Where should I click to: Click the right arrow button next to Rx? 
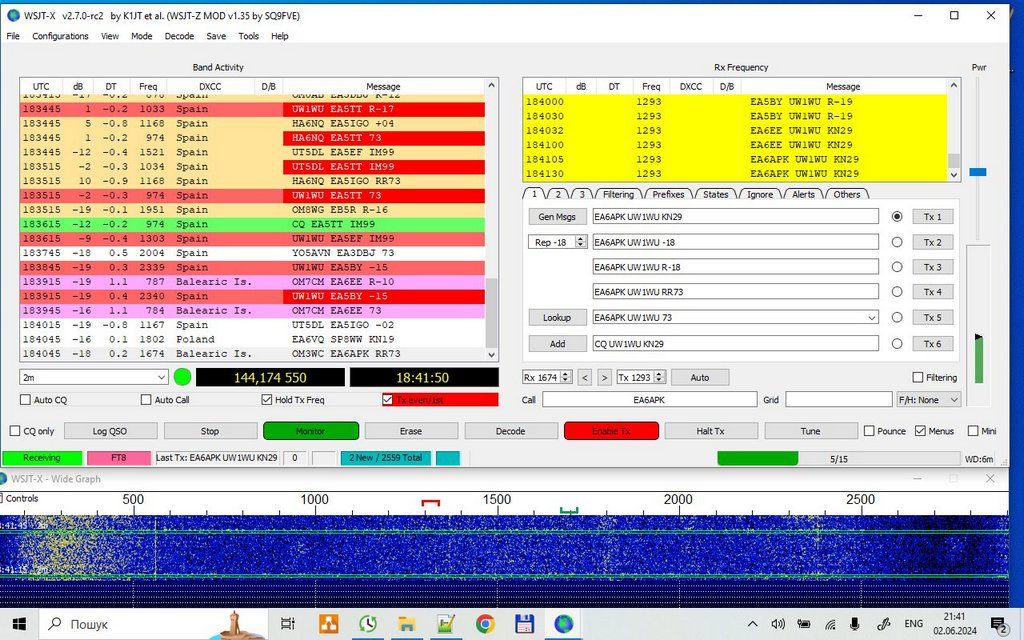click(x=605, y=377)
